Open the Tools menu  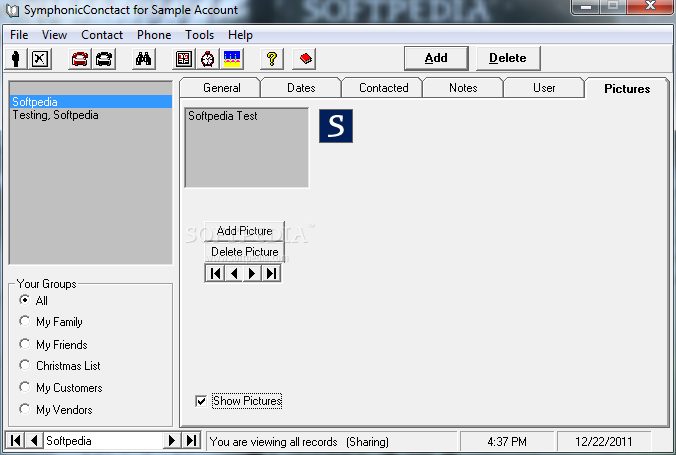point(200,35)
